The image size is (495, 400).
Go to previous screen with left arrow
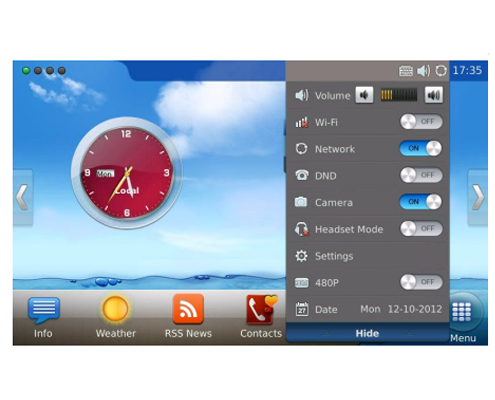(23, 197)
